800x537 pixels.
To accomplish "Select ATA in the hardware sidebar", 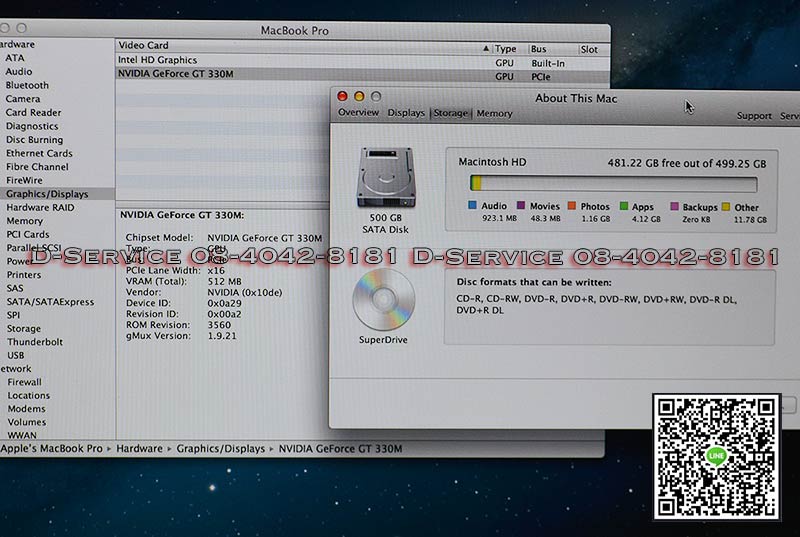I will [x=15, y=58].
